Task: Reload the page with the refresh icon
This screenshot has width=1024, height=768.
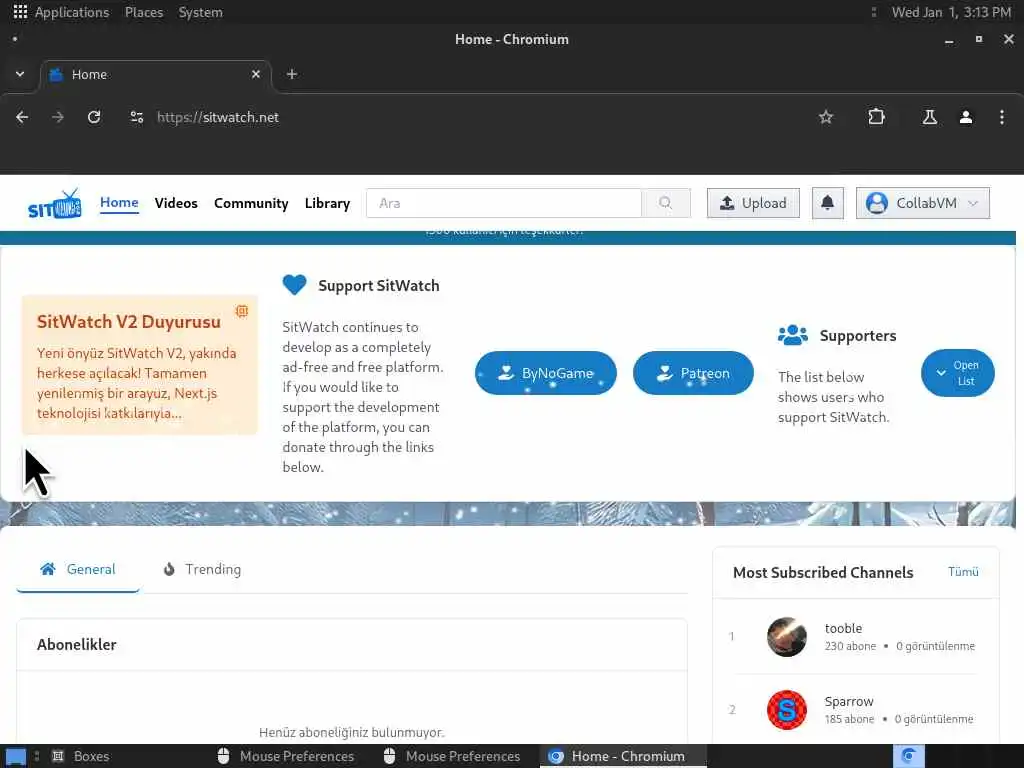Action: (94, 117)
